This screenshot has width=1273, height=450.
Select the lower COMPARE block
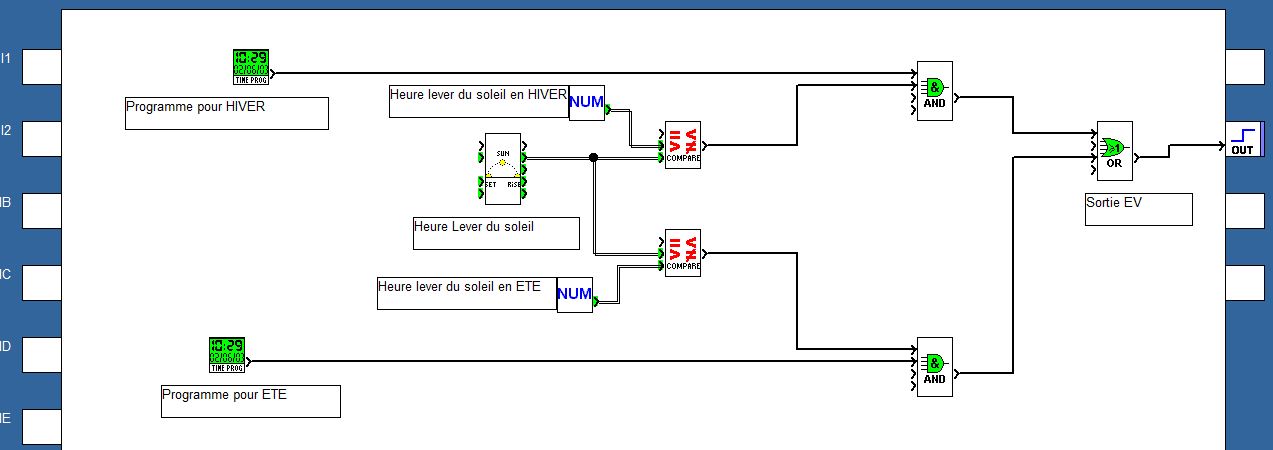click(683, 253)
